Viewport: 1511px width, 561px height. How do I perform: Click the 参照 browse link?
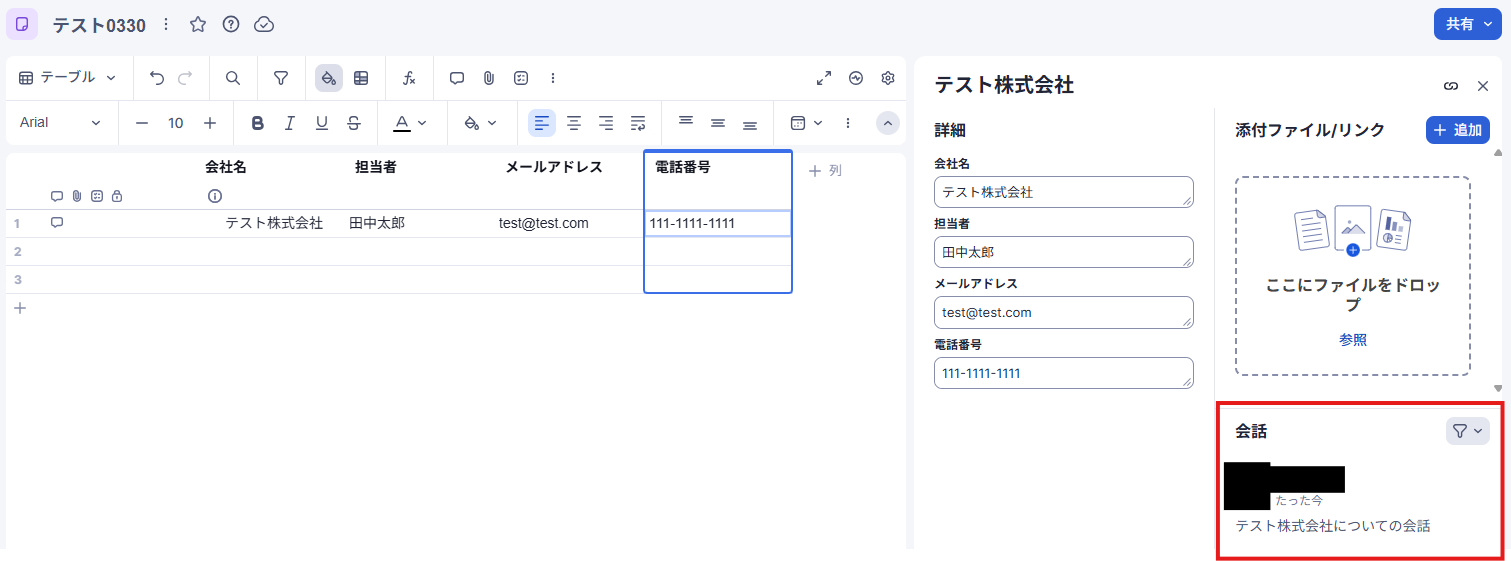[x=1352, y=340]
